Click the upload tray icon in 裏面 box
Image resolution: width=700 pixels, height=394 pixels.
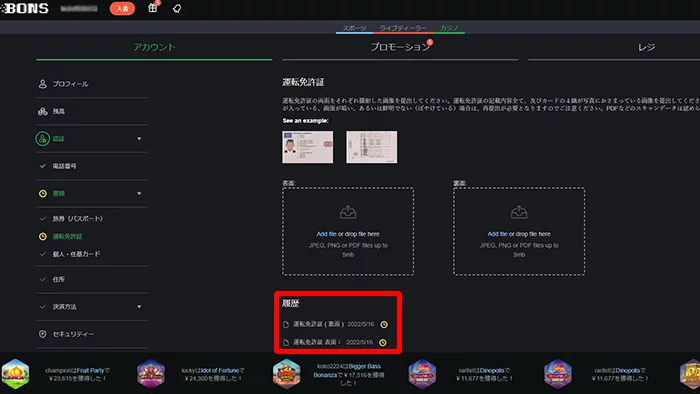point(519,212)
